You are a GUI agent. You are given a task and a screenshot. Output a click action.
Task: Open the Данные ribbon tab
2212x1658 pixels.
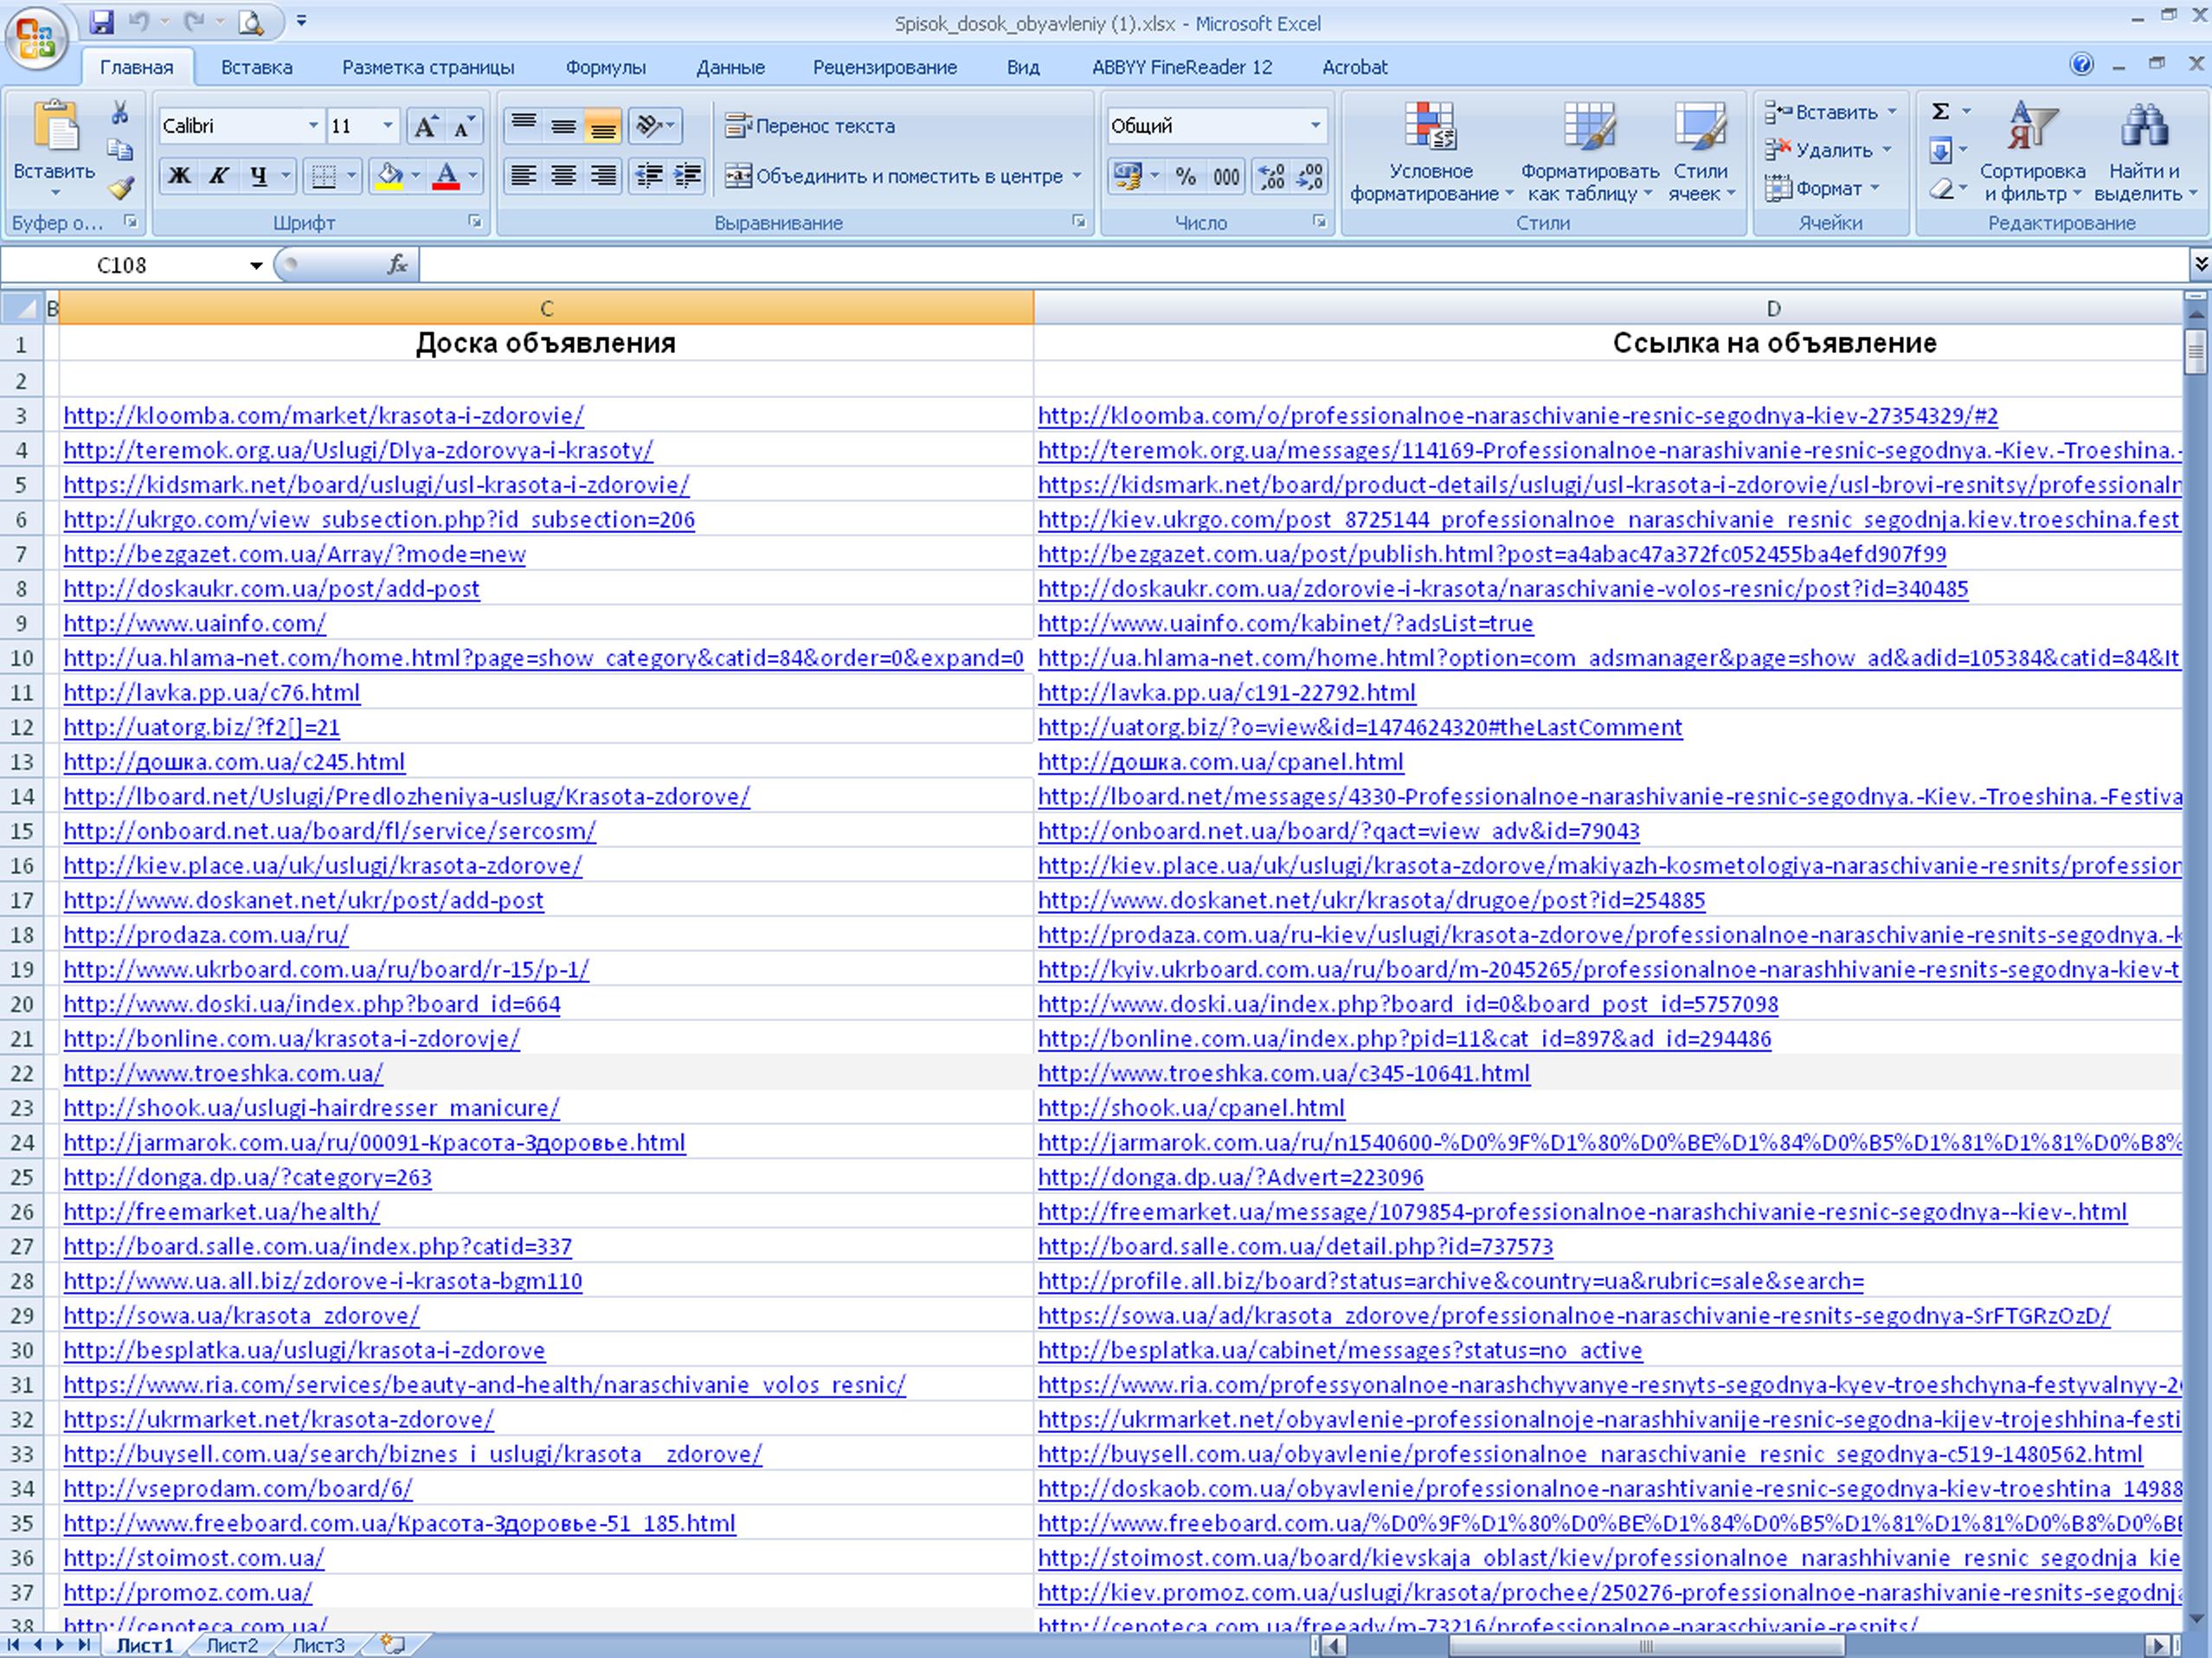730,67
